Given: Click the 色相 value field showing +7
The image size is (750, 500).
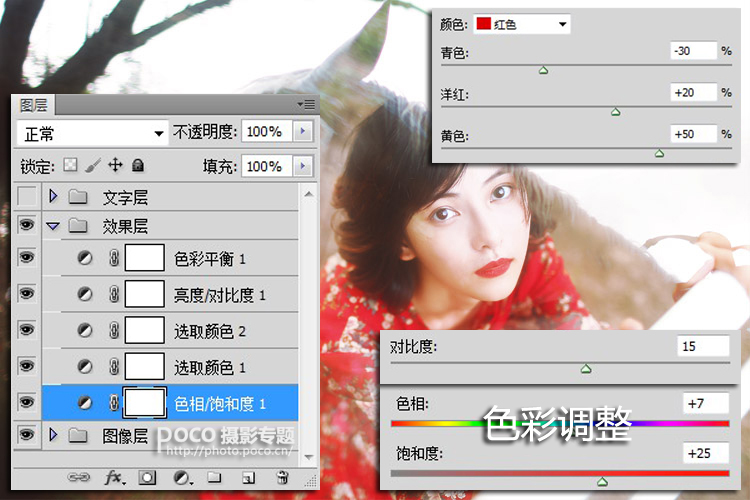Looking at the screenshot, I should point(706,403).
